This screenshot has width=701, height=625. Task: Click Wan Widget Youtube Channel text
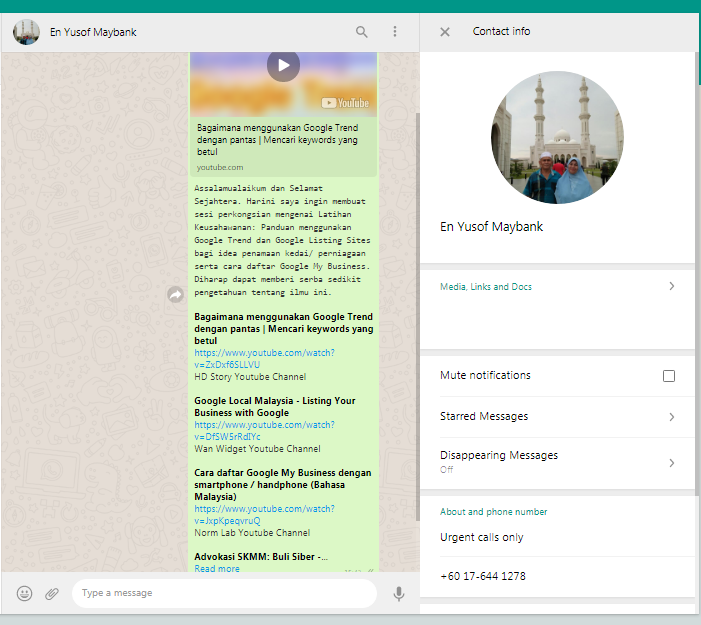pos(257,449)
